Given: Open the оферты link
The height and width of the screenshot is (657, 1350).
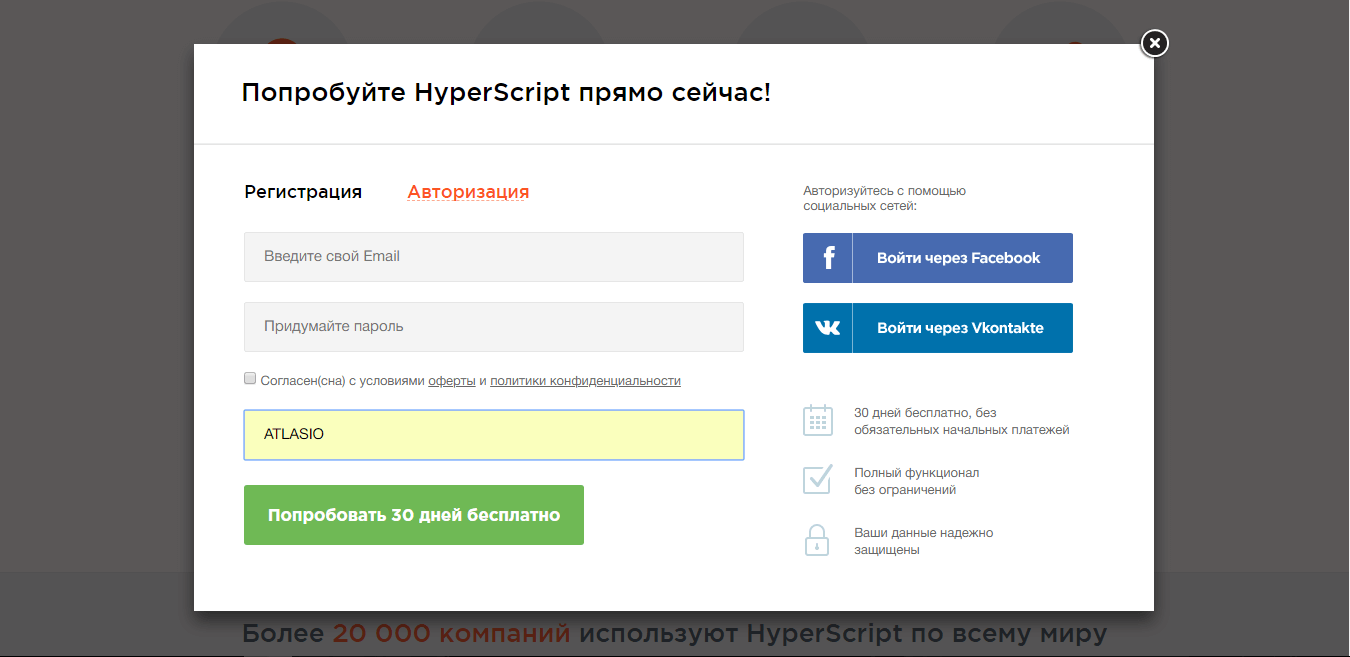Looking at the screenshot, I should point(452,381).
